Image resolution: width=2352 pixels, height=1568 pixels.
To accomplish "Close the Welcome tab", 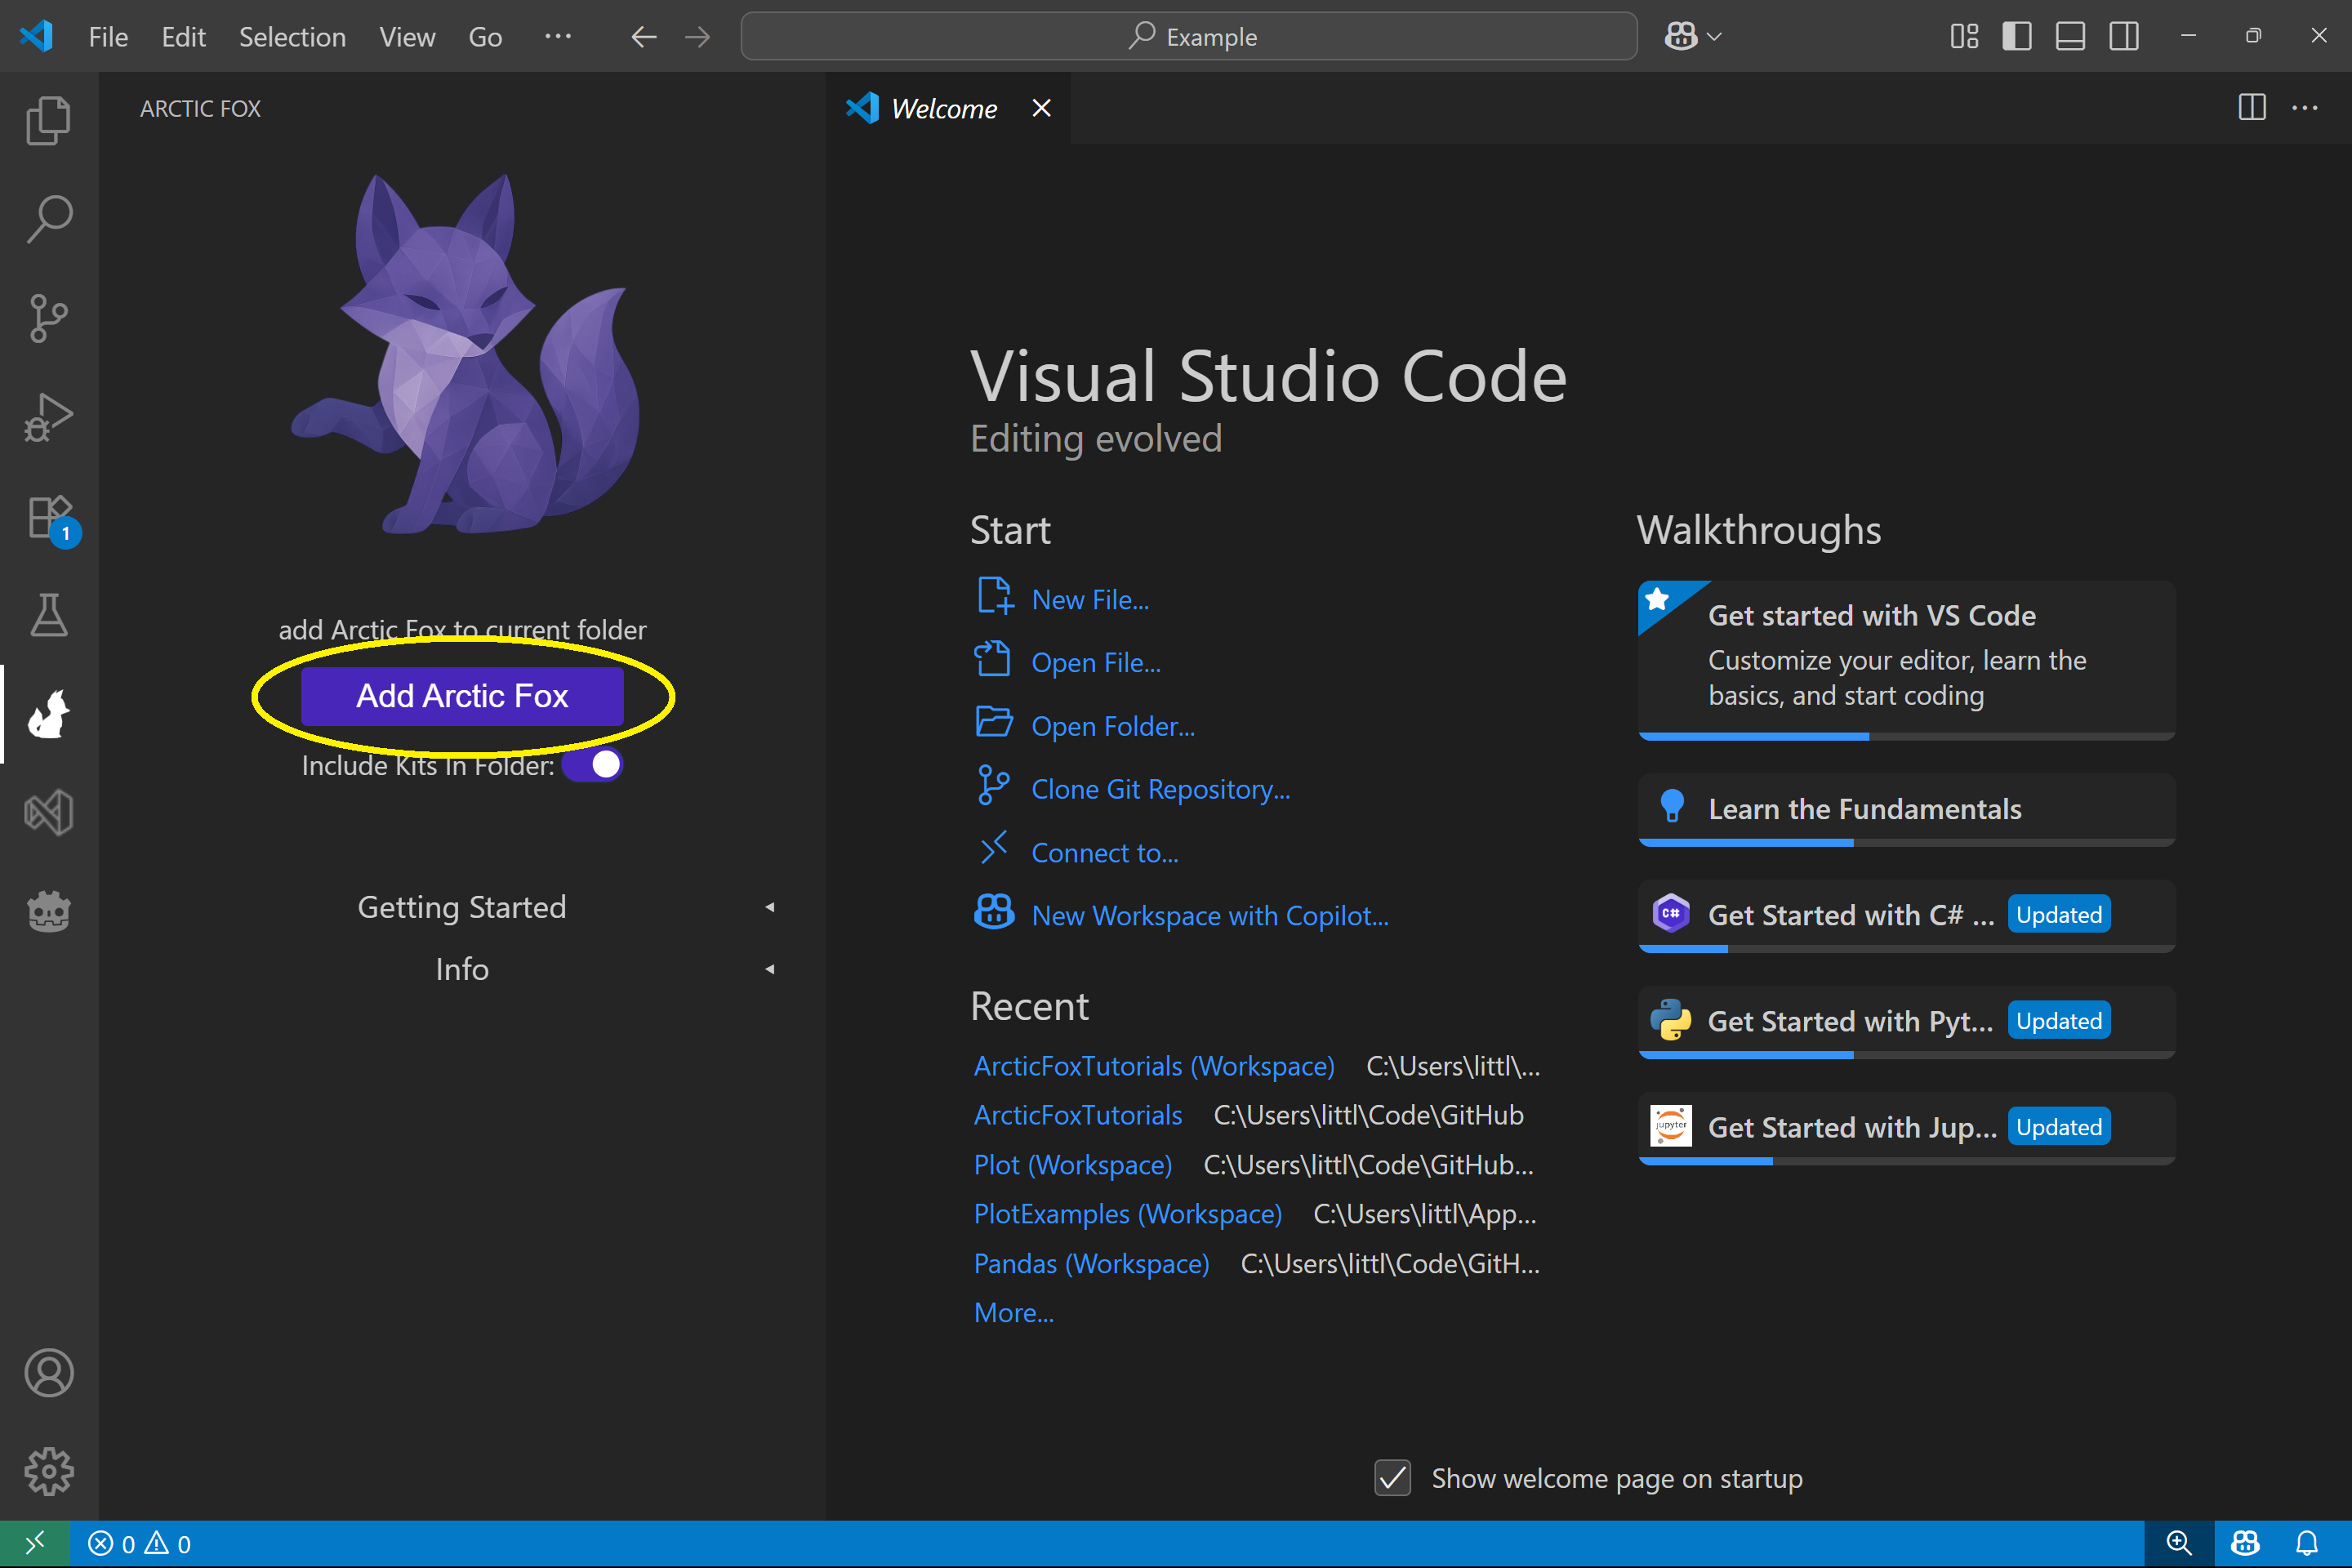I will (x=1041, y=108).
